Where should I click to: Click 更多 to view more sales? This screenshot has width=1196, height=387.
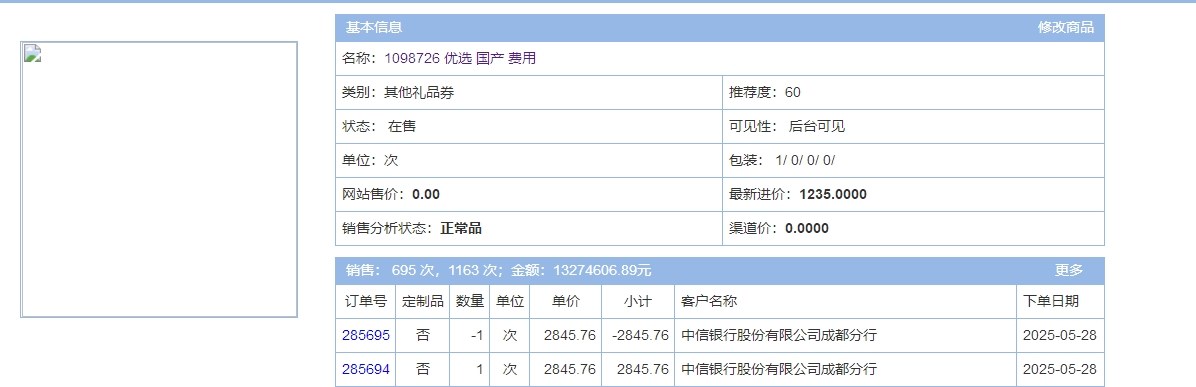point(1069,270)
